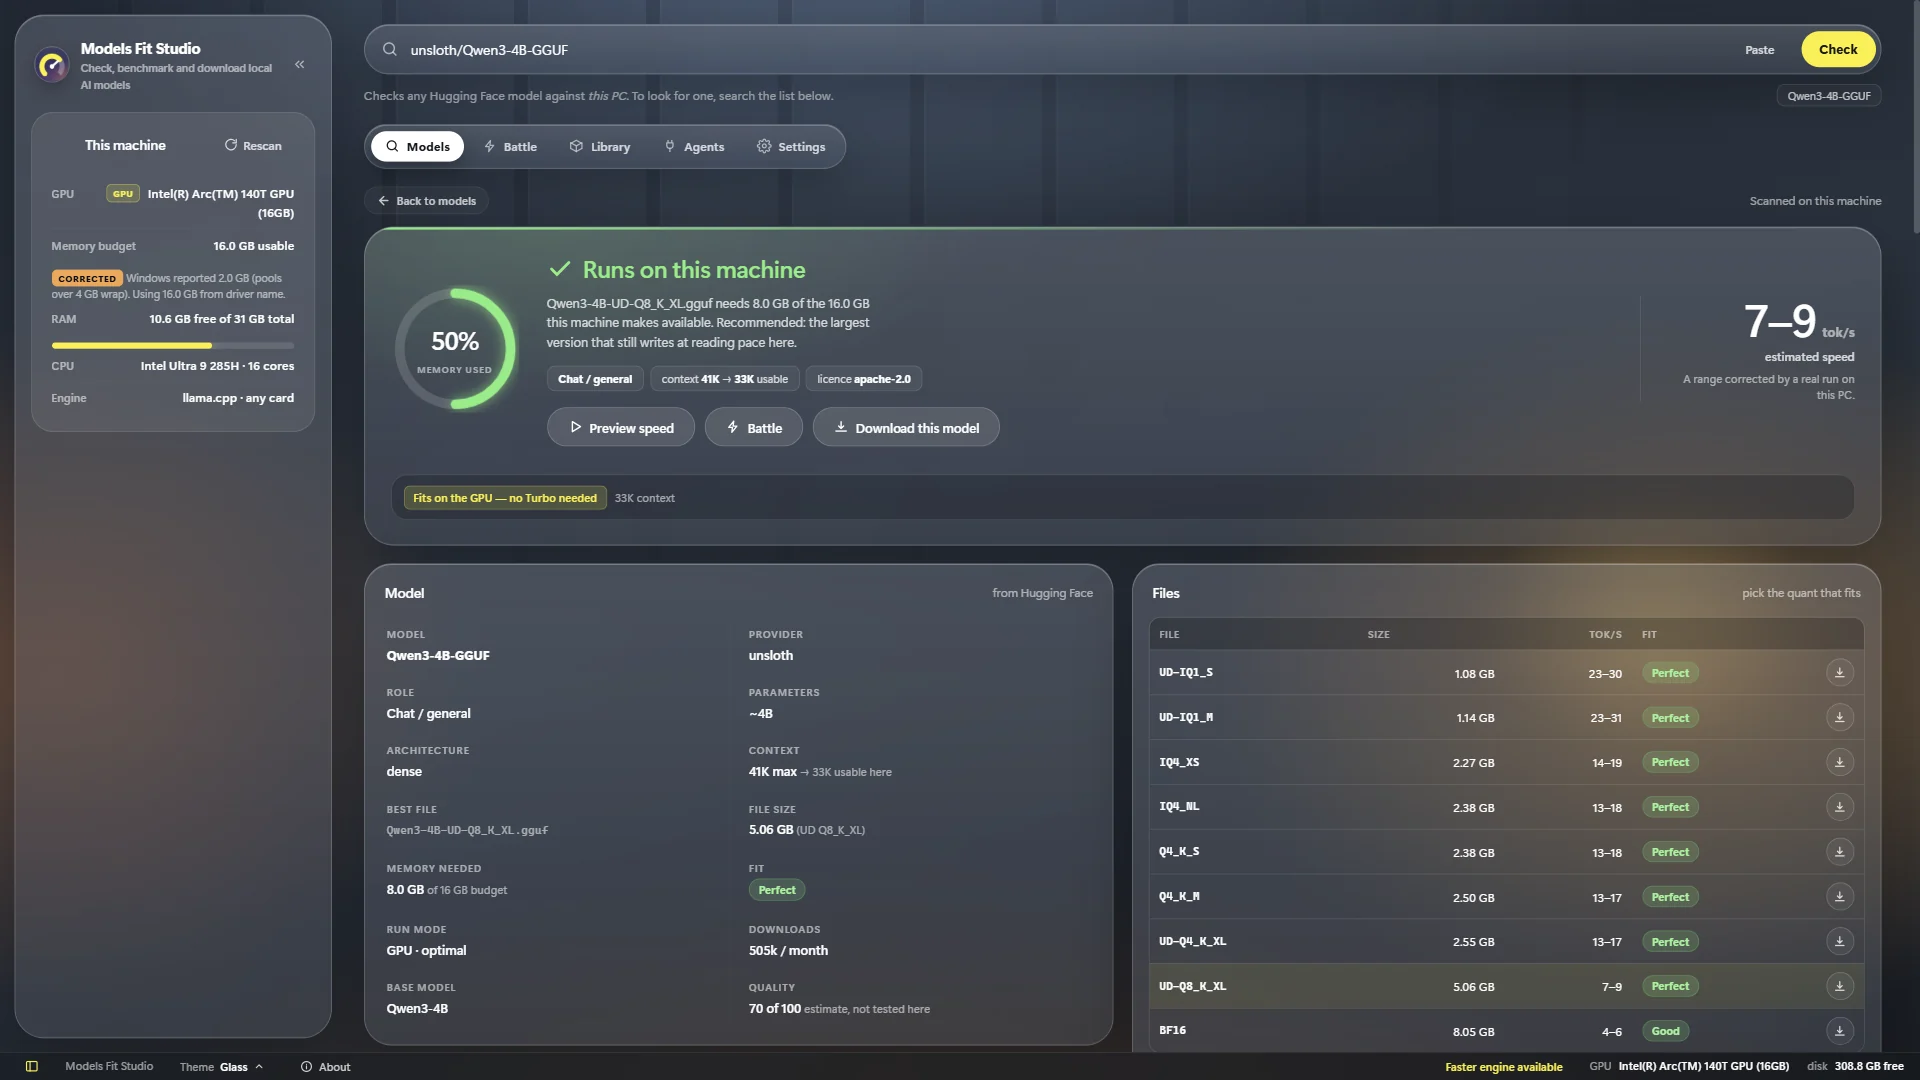1920x1080 pixels.
Task: Open the Library tab
Action: pos(600,147)
